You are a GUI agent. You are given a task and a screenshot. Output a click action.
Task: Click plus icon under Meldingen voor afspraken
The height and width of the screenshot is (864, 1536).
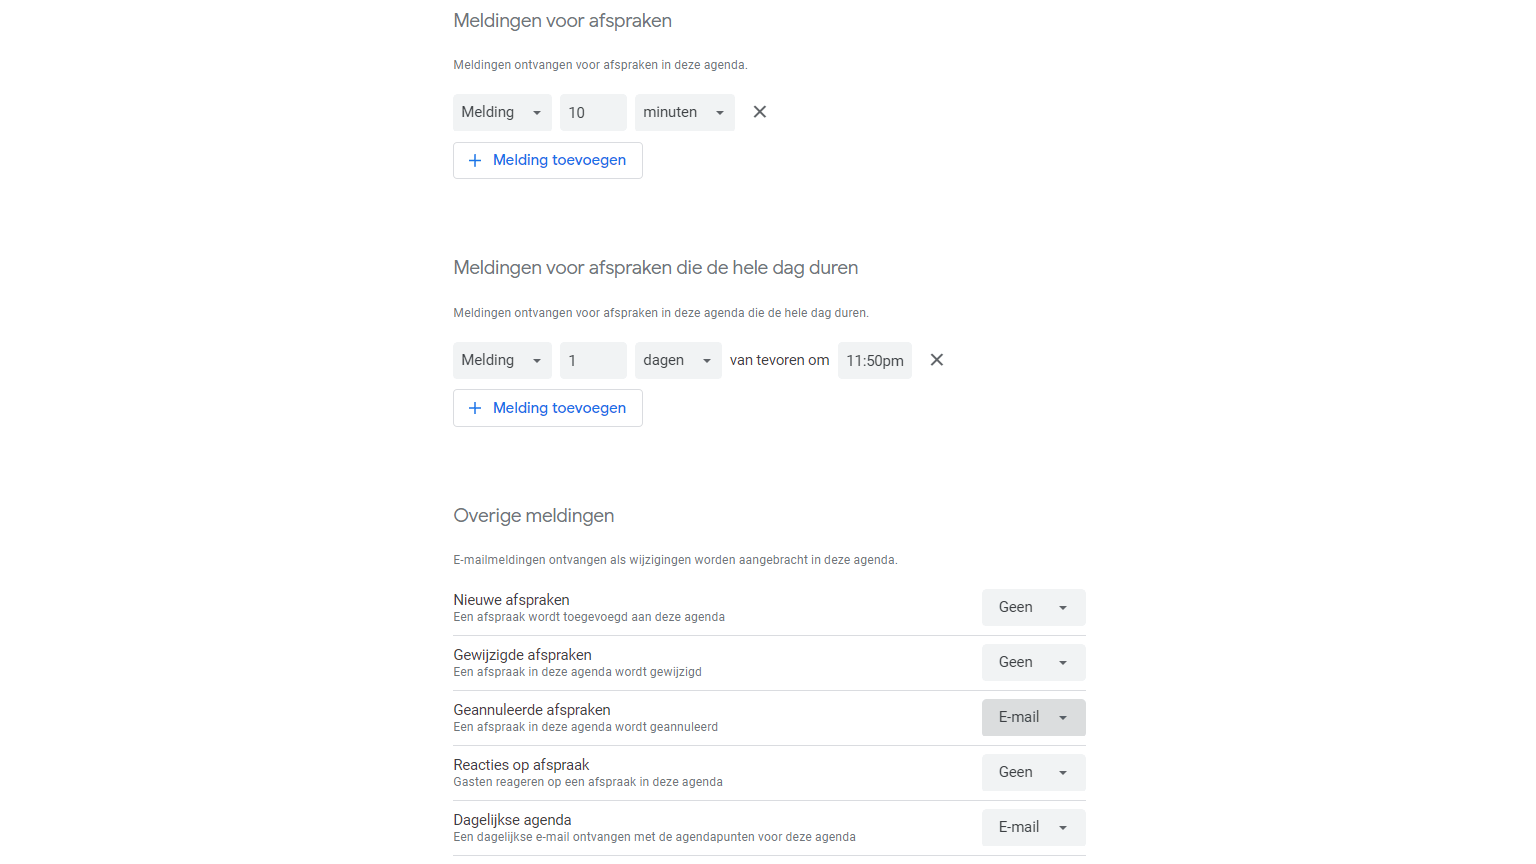[x=475, y=160]
